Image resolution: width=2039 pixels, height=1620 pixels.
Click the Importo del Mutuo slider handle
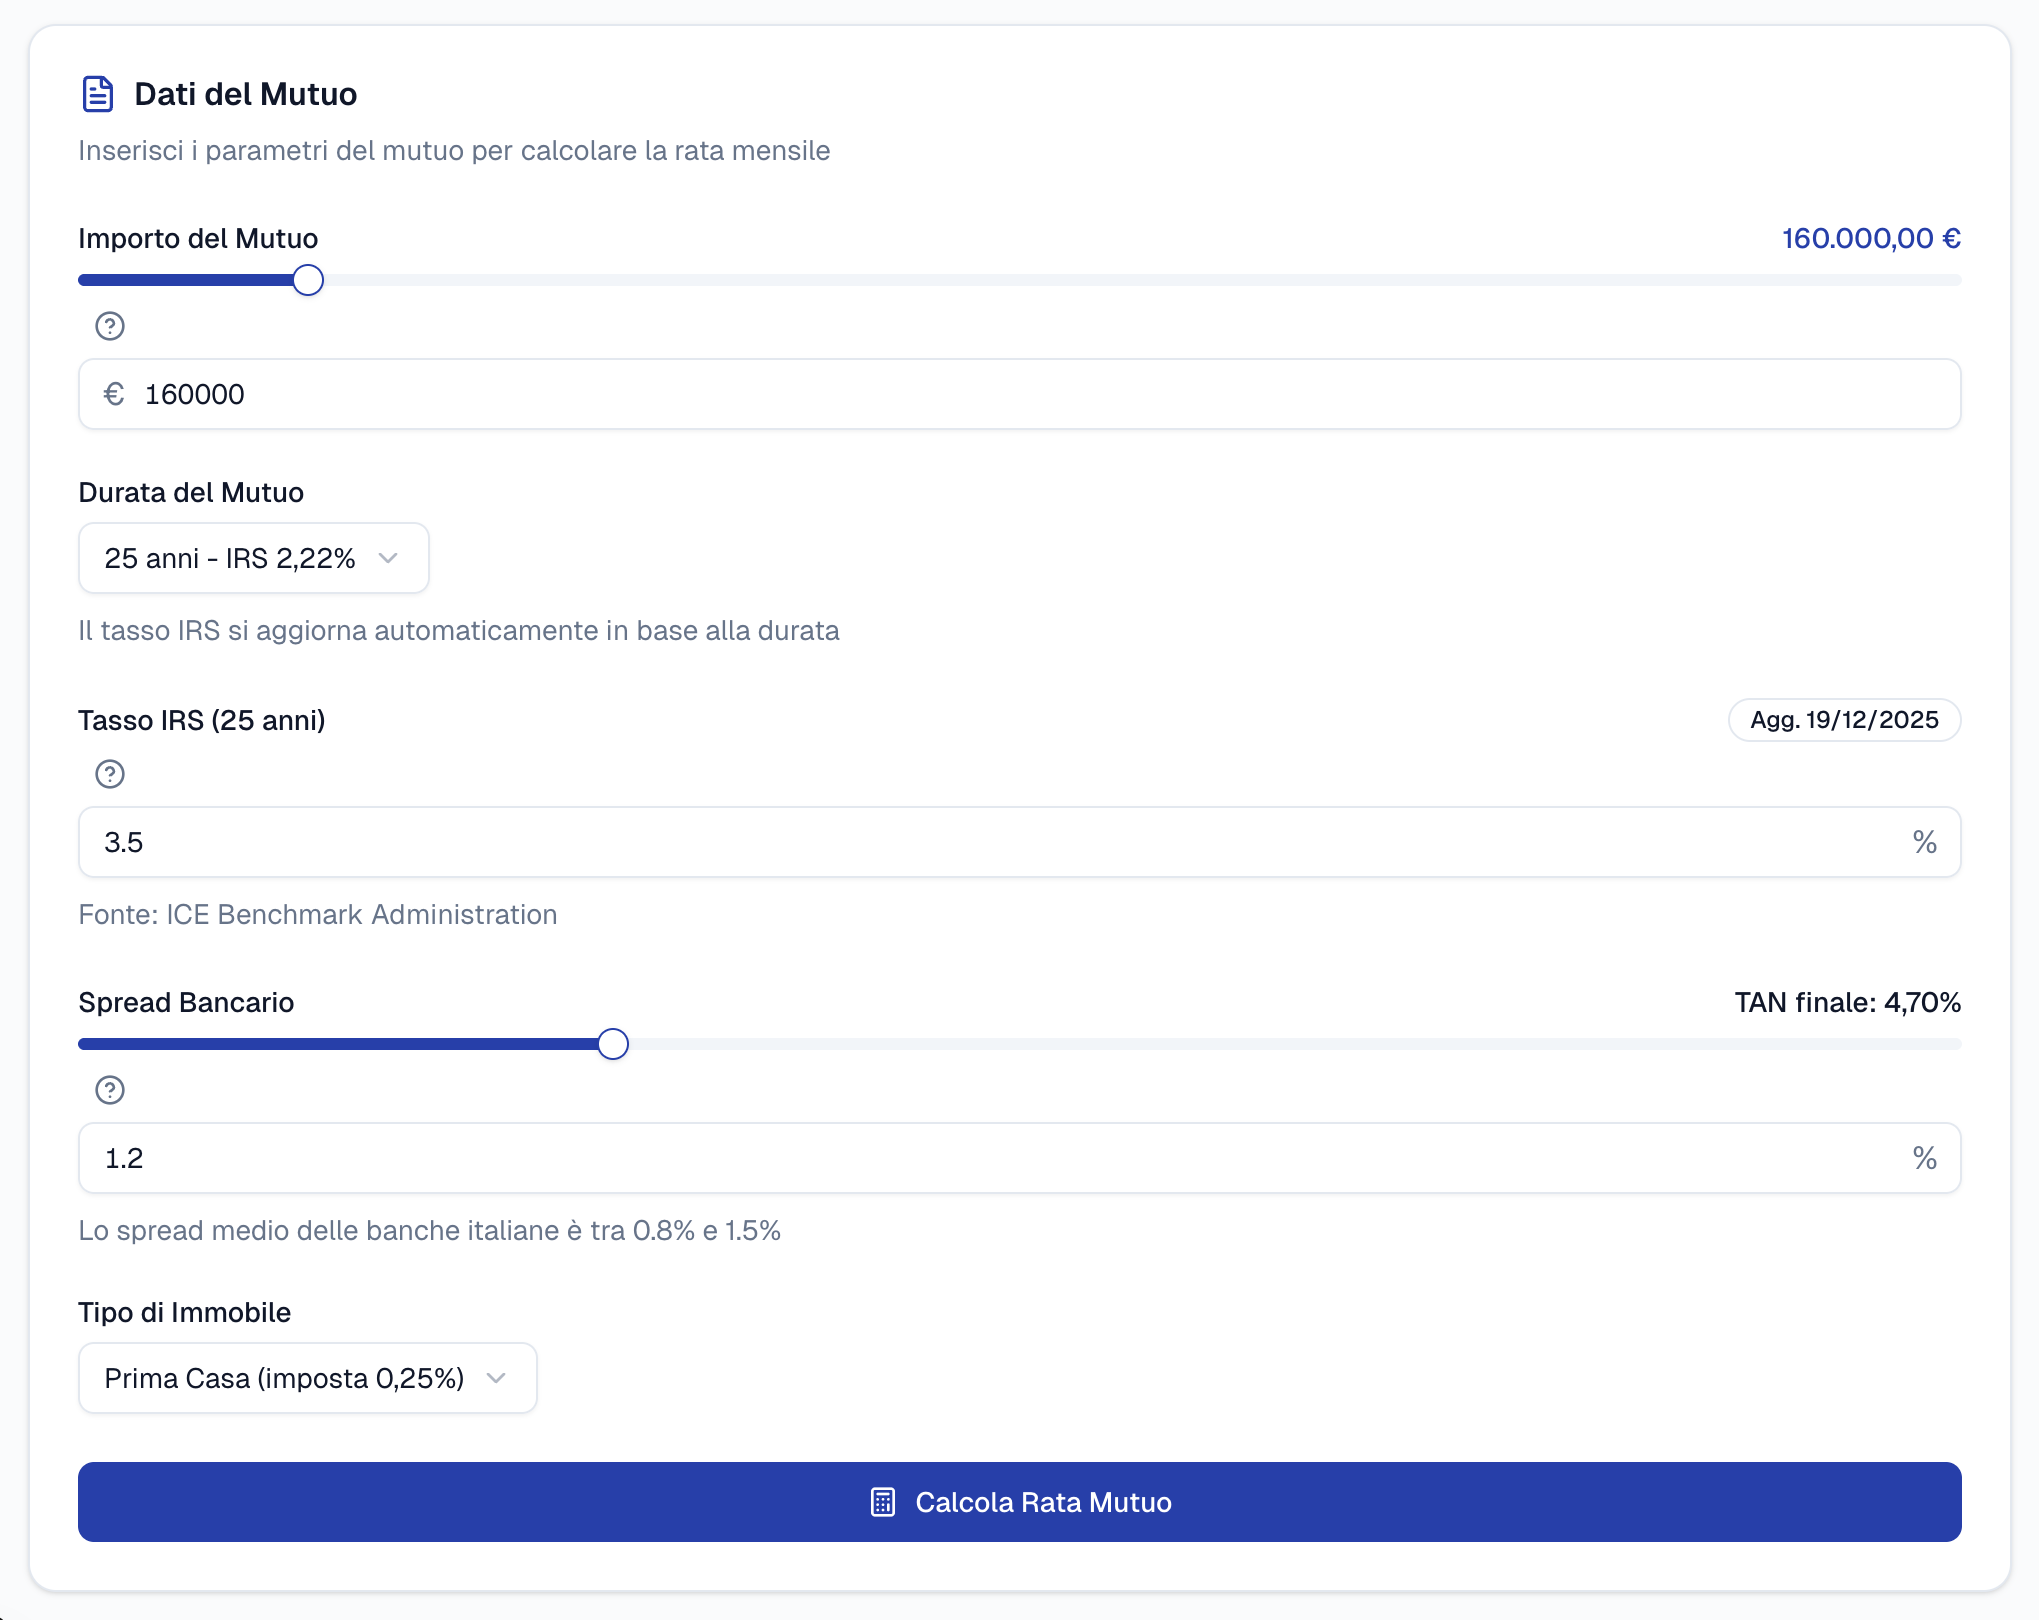pos(308,281)
